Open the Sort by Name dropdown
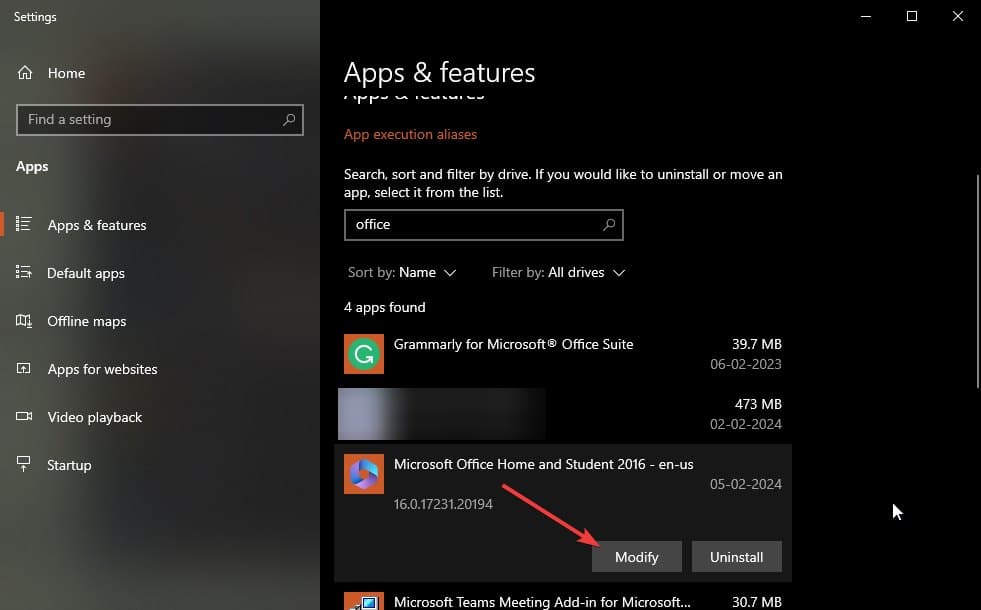Viewport: 981px width, 610px height. pos(402,272)
